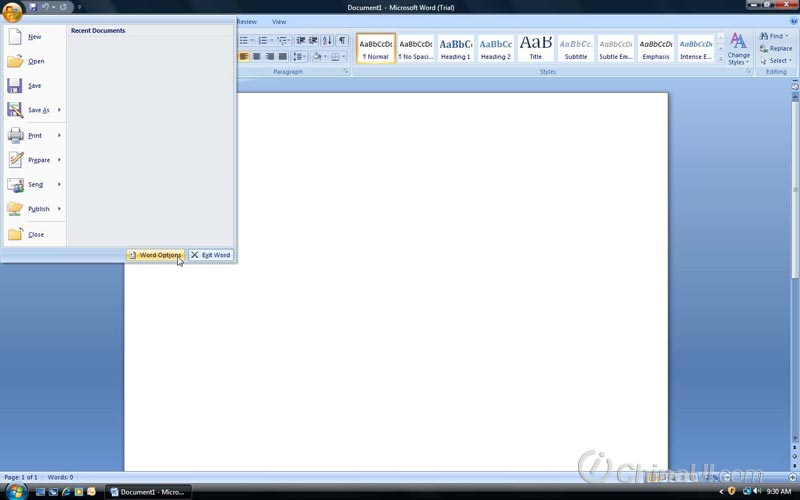
Task: Open the Select dropdown in Editing
Action: click(776, 61)
